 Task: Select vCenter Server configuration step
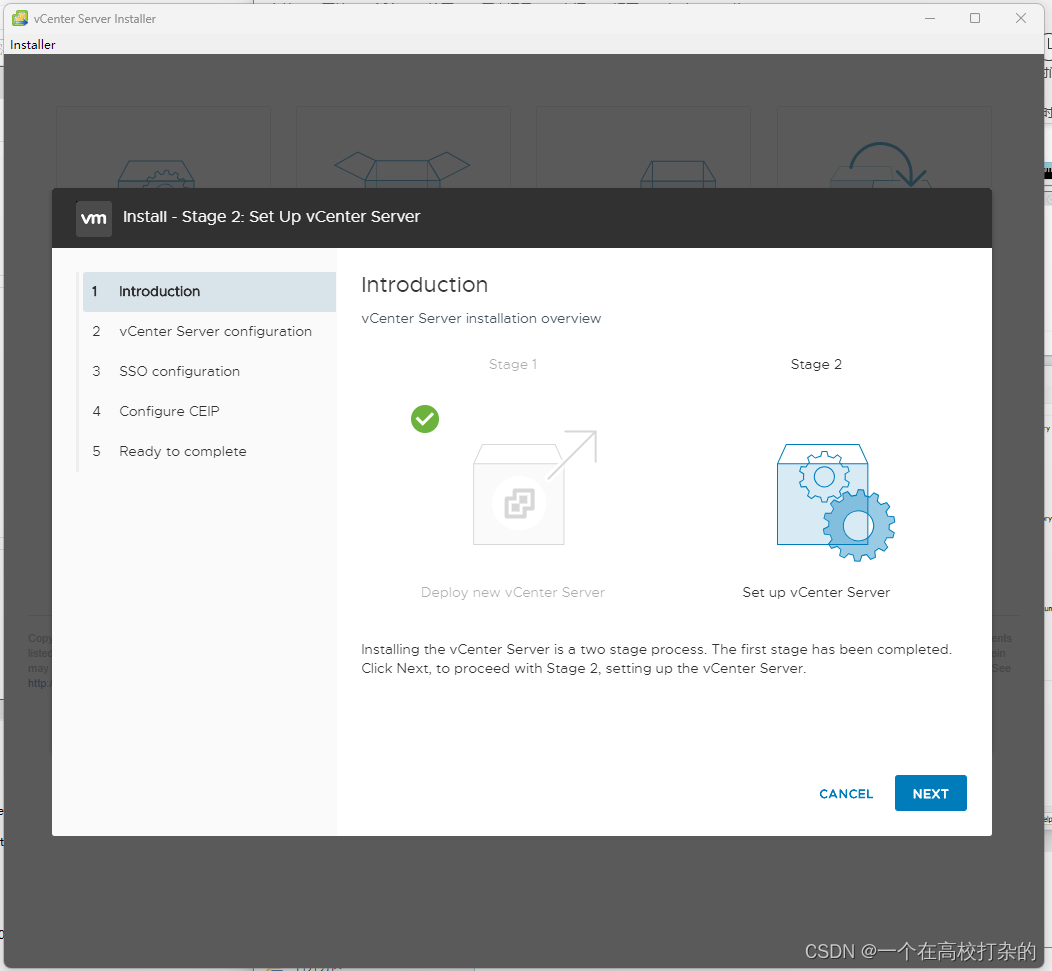209,331
